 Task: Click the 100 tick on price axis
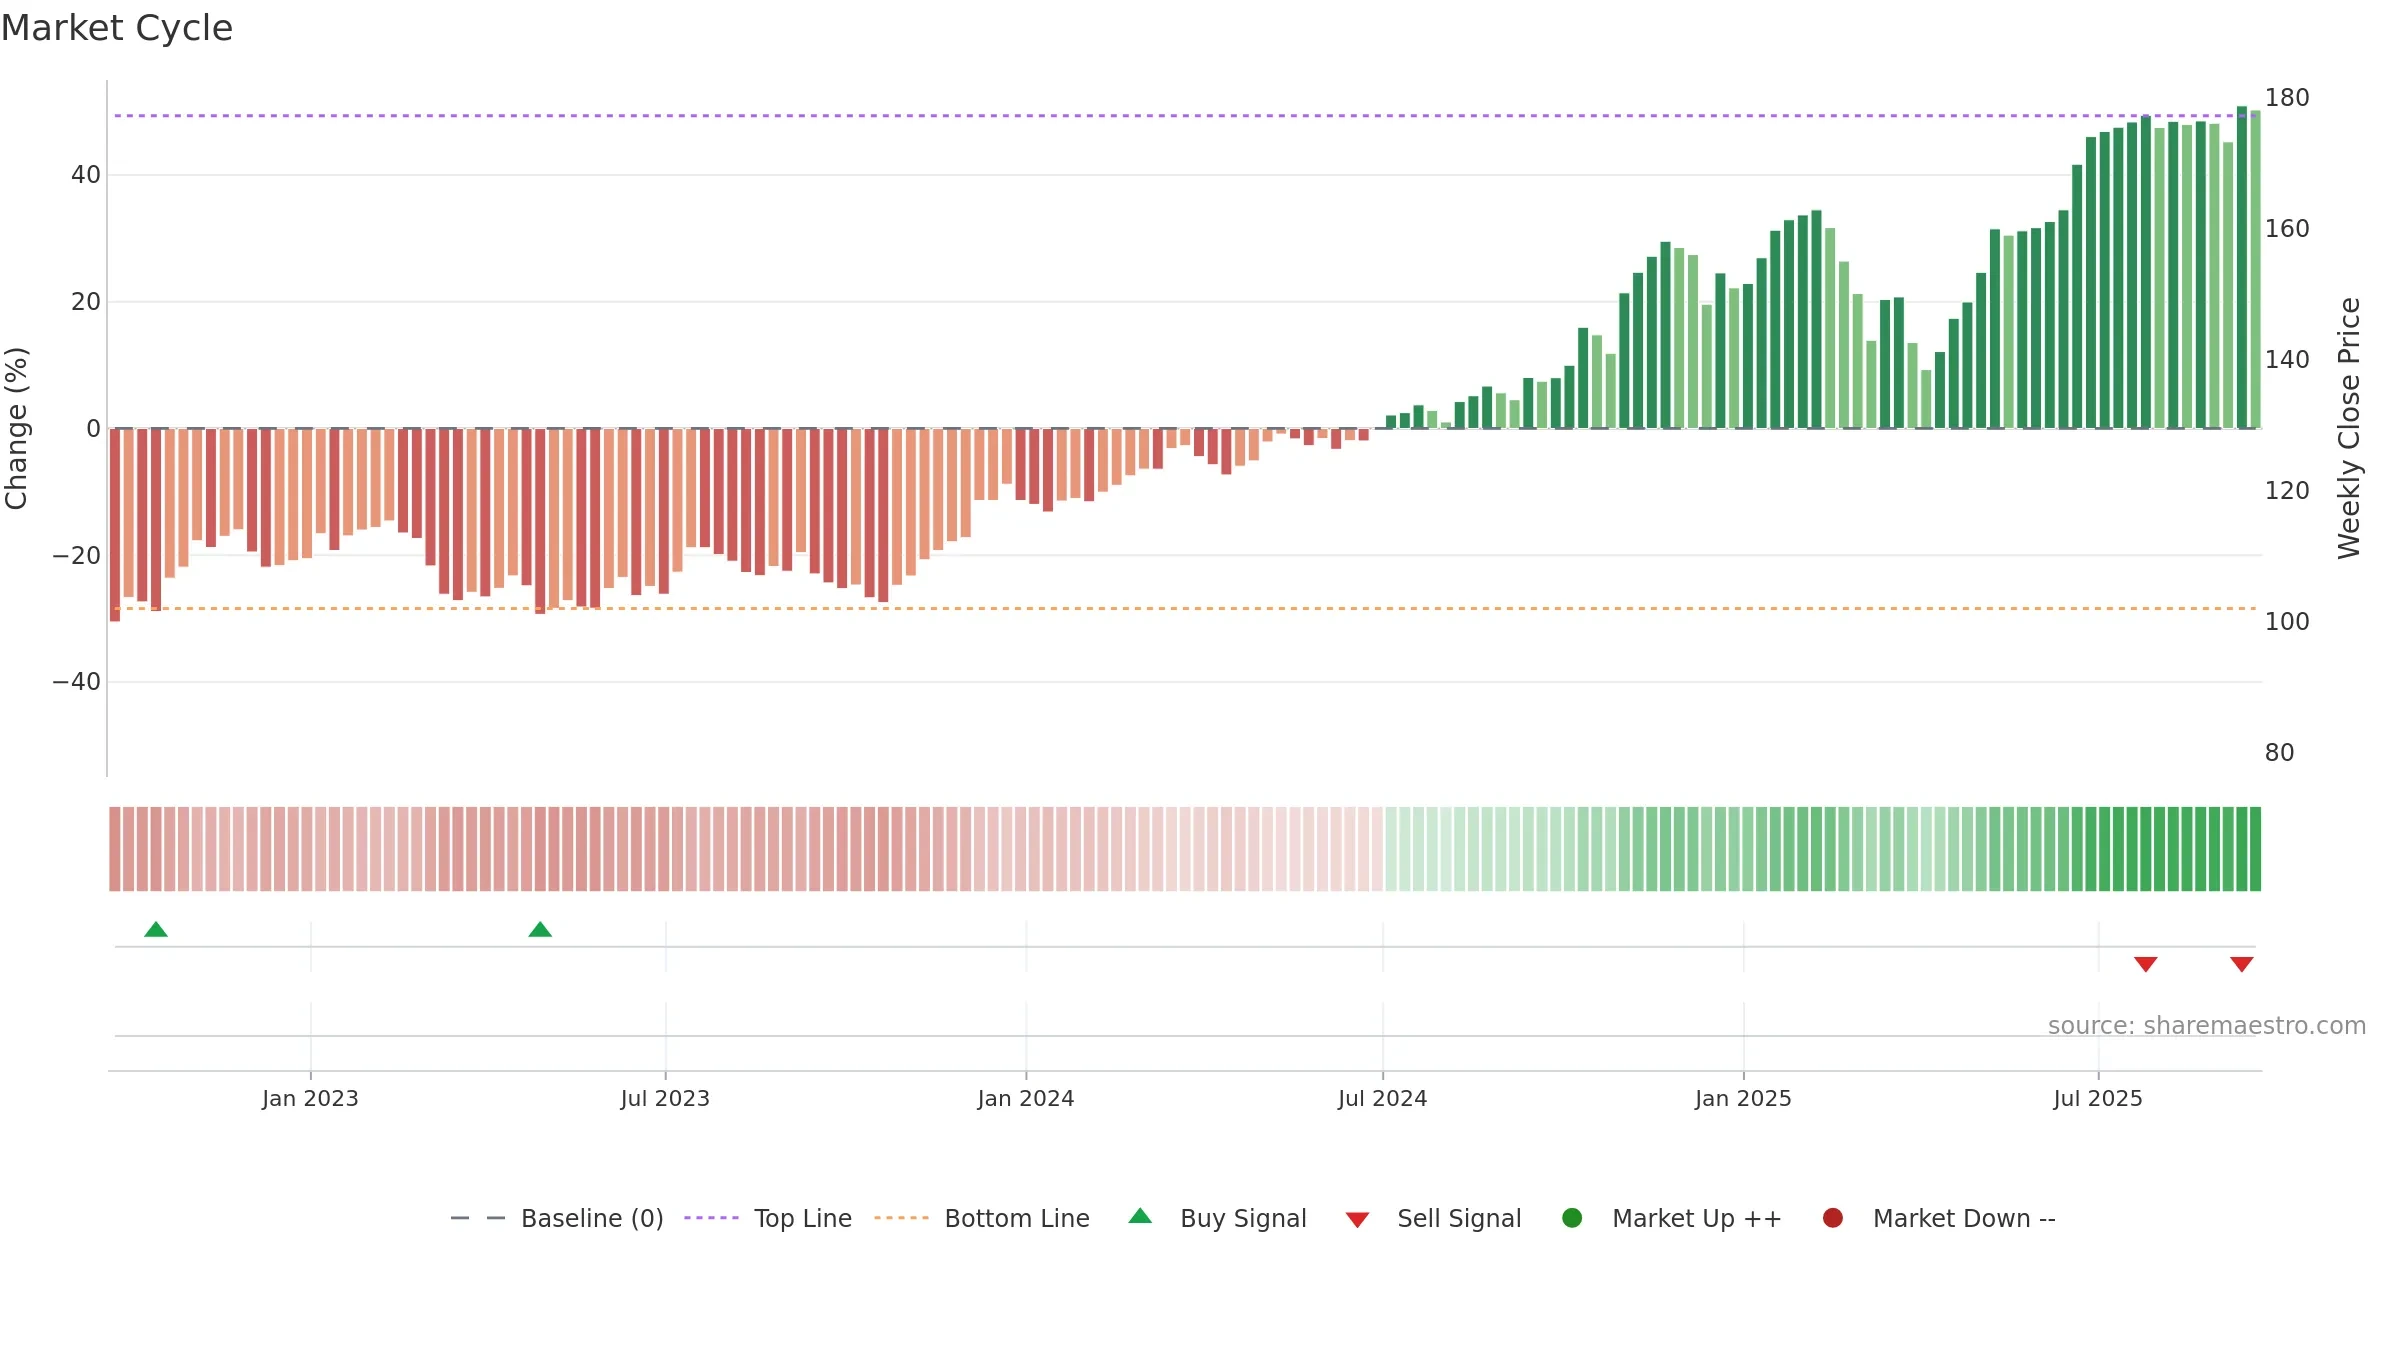coord(2287,622)
